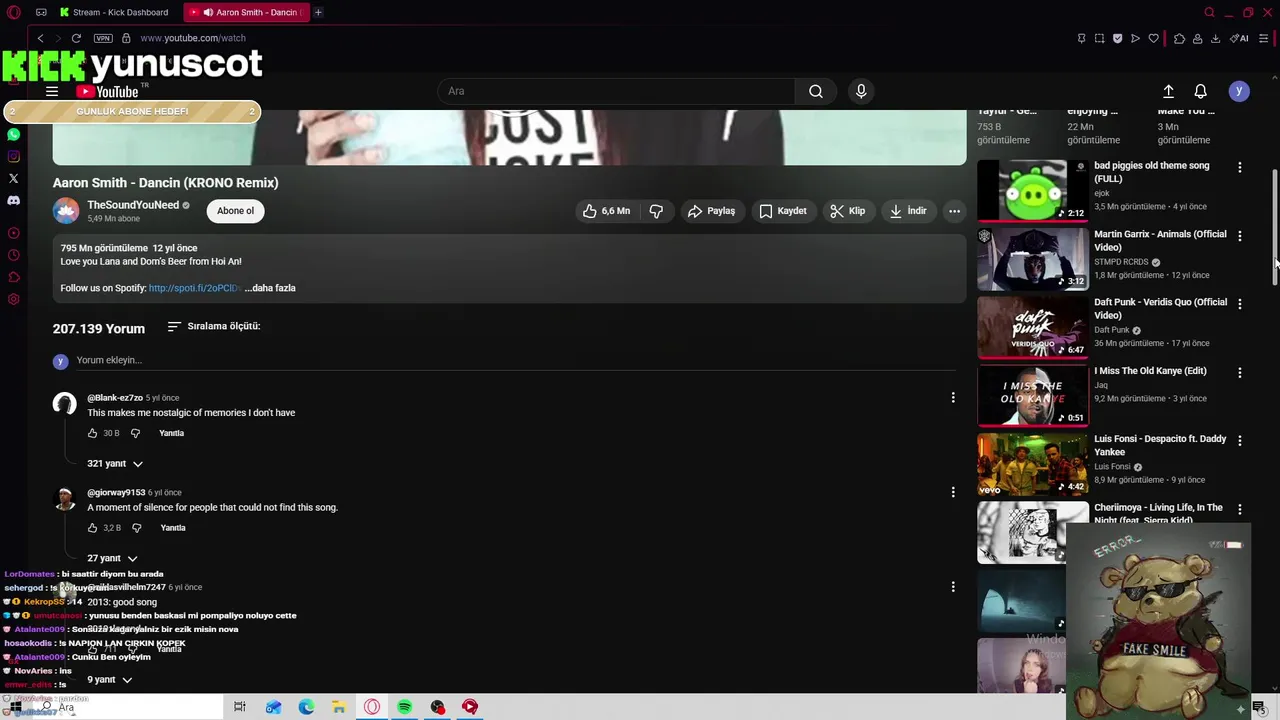Open Microsoft Edge from taskbar
Screen dimensions: 1280x720
[x=306, y=707]
